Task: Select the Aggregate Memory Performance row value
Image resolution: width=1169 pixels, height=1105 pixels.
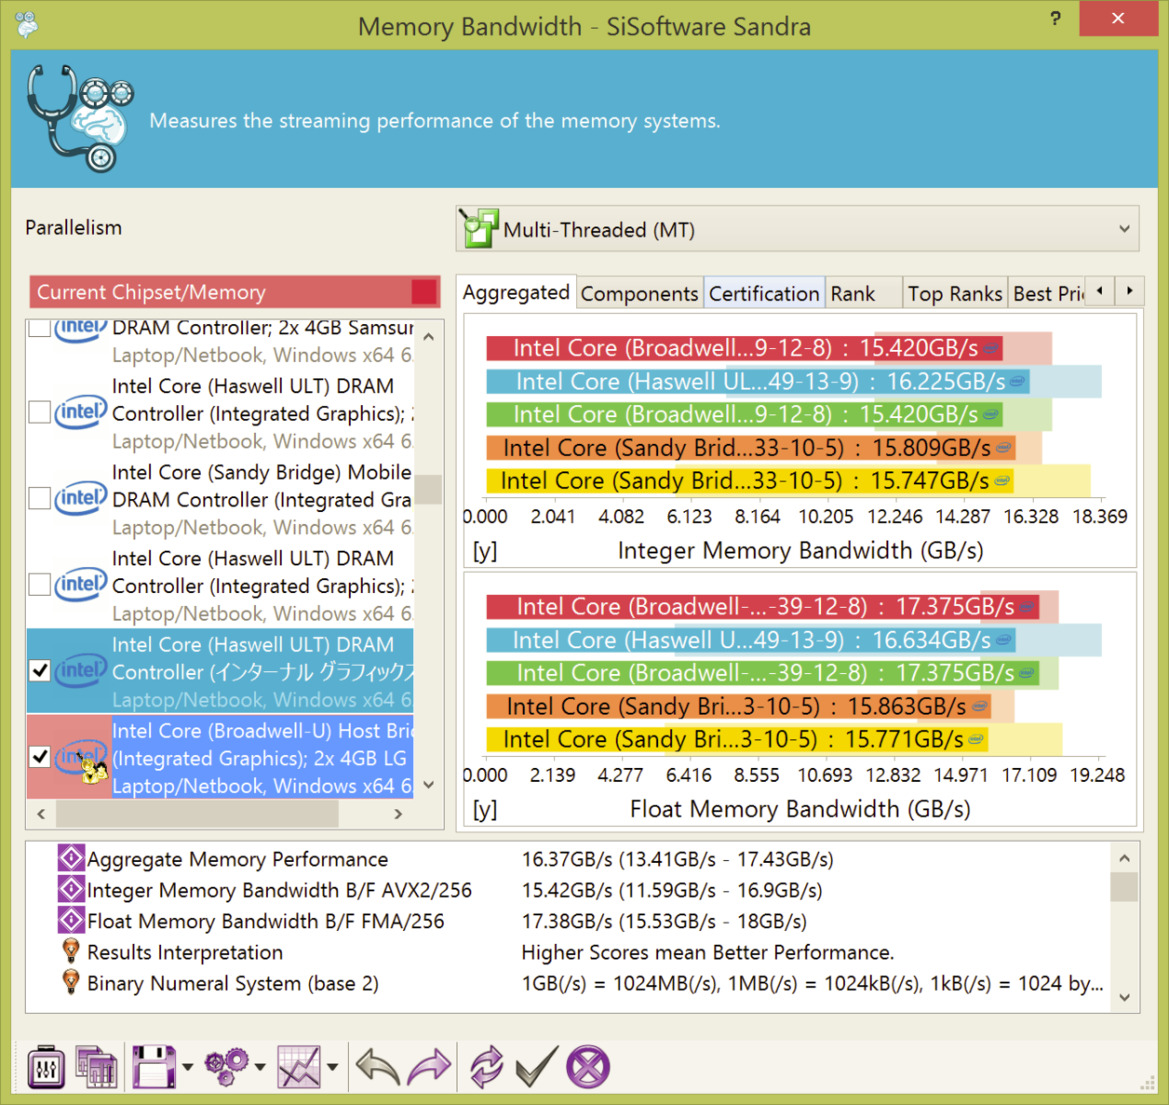Action: [x=677, y=859]
